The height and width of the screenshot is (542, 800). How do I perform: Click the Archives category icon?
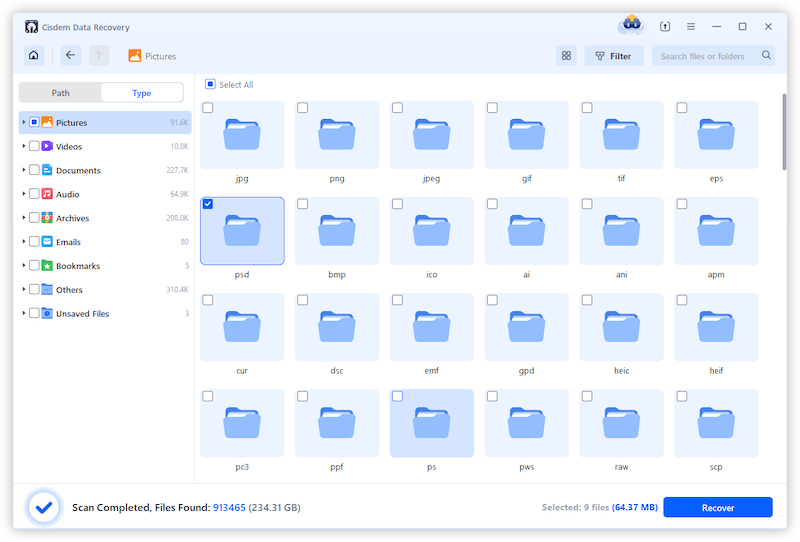coord(47,218)
